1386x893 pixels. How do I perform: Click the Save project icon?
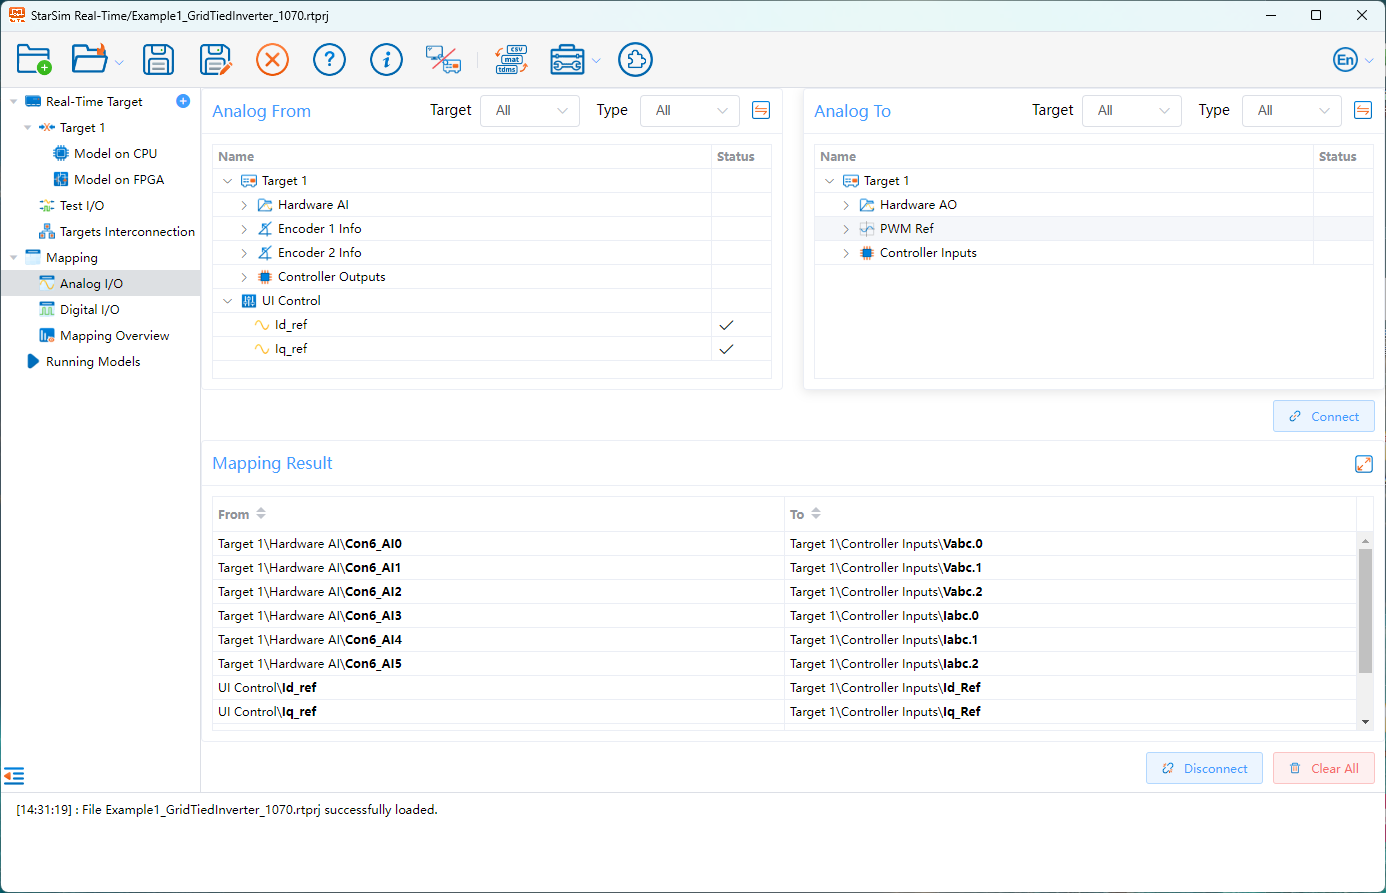(x=158, y=60)
